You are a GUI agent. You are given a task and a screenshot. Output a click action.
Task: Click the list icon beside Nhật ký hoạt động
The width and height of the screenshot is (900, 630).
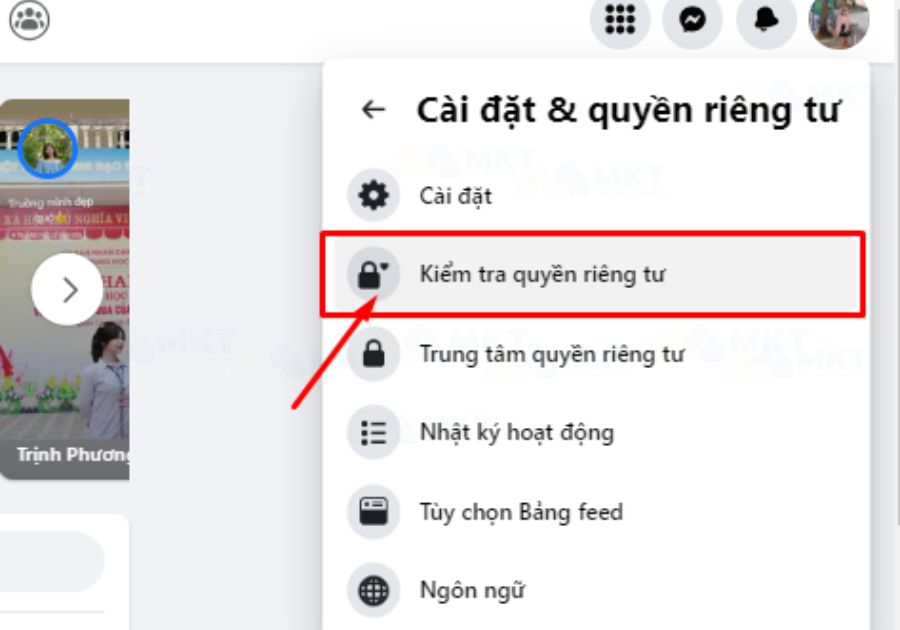[374, 433]
